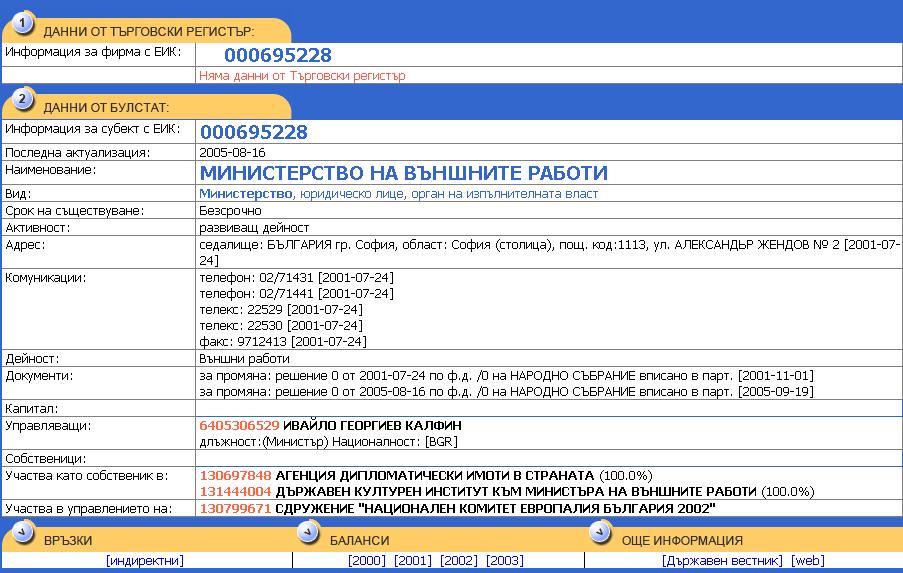Click the Информация за фирма с ЕИК: label
This screenshot has height=573, width=903.
coord(93,52)
